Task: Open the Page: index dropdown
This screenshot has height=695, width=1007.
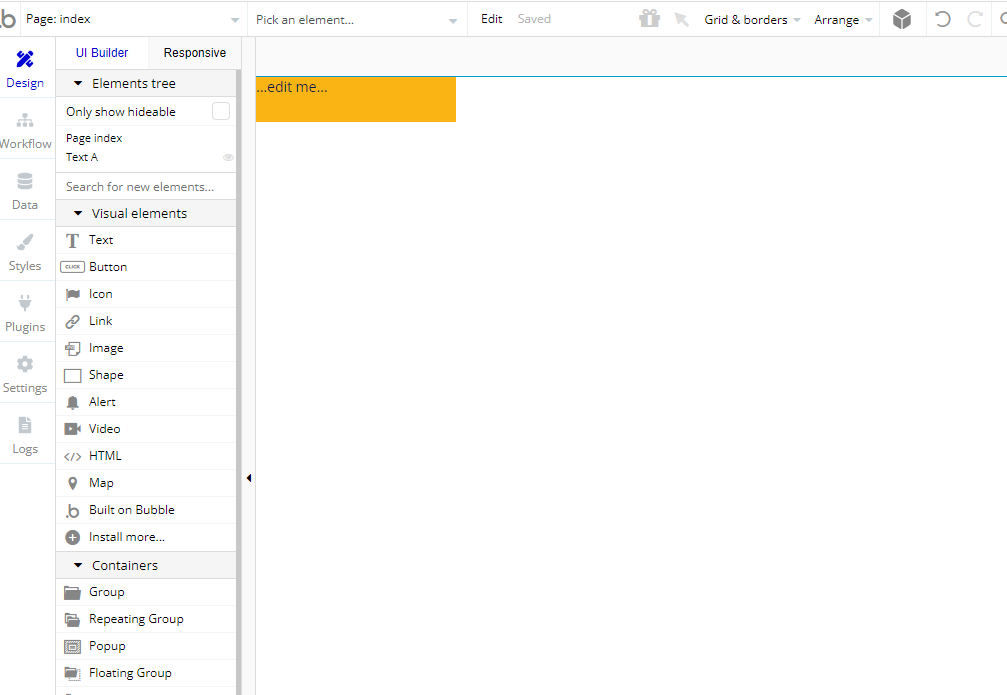Action: pos(133,19)
